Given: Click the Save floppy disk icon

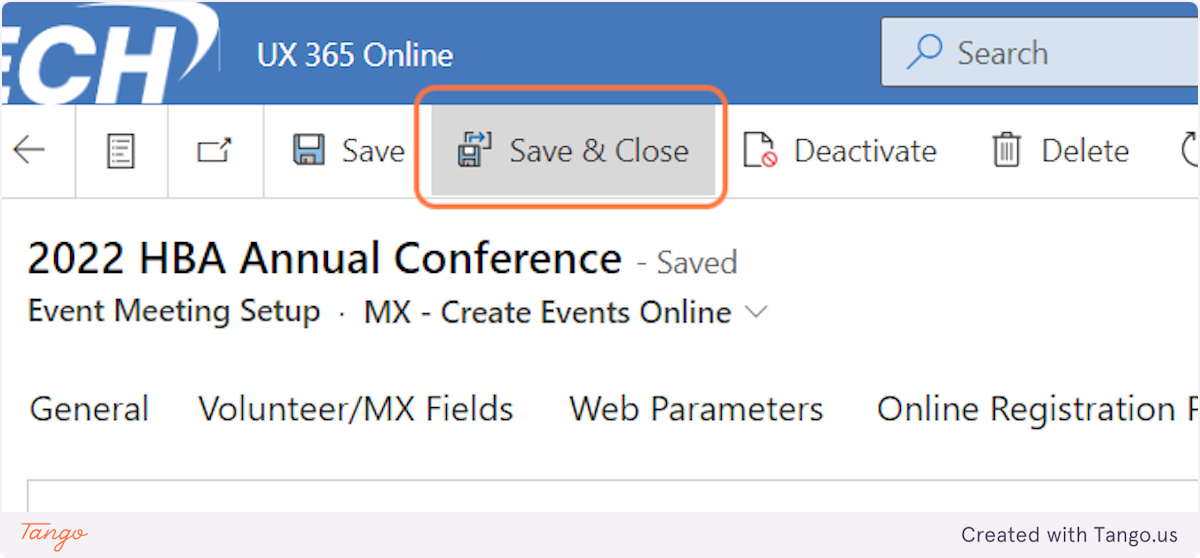Looking at the screenshot, I should coord(308,151).
